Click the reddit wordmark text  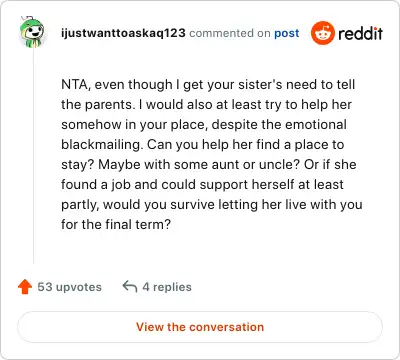point(360,33)
